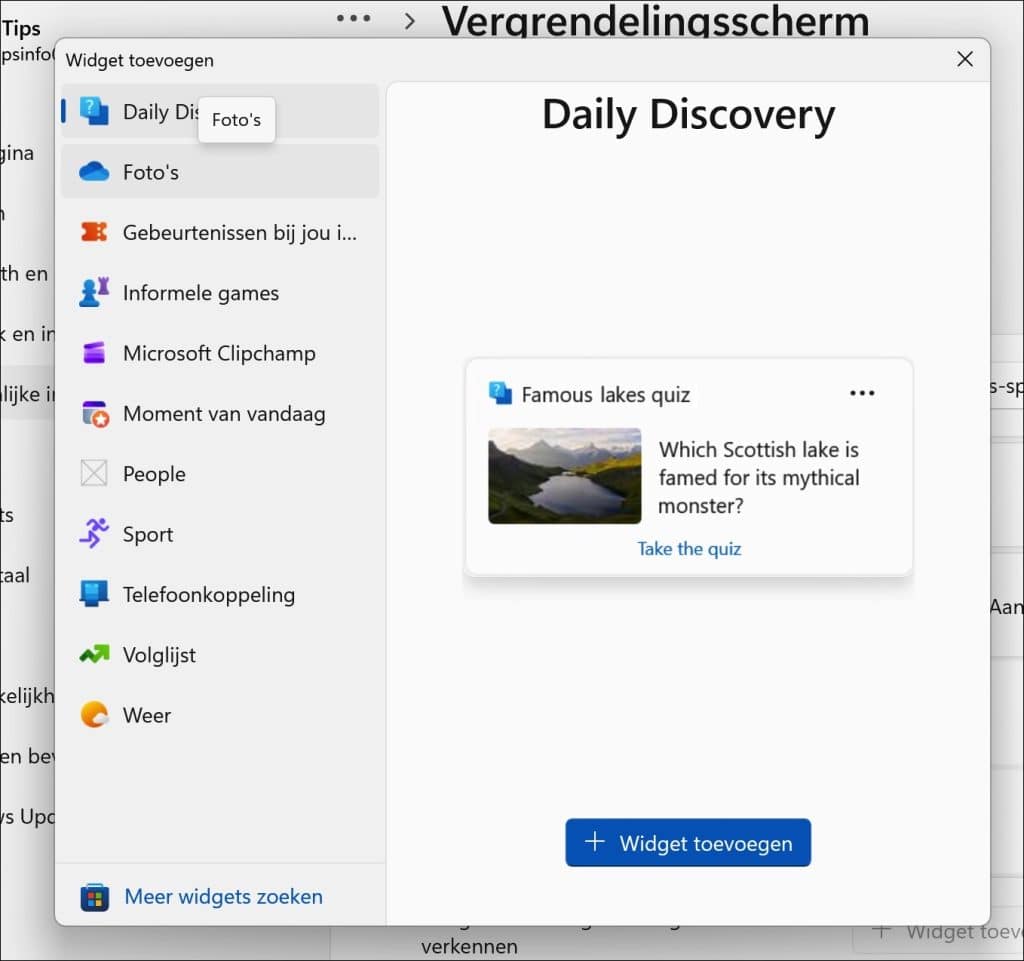The image size is (1024, 961).
Task: Click the Sport running figure icon
Action: coord(96,534)
